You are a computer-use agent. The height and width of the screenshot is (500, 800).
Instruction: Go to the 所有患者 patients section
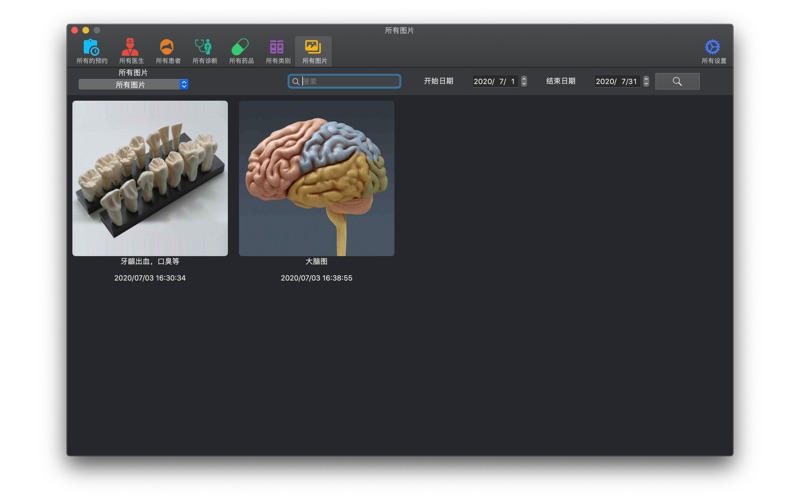pyautogui.click(x=167, y=50)
